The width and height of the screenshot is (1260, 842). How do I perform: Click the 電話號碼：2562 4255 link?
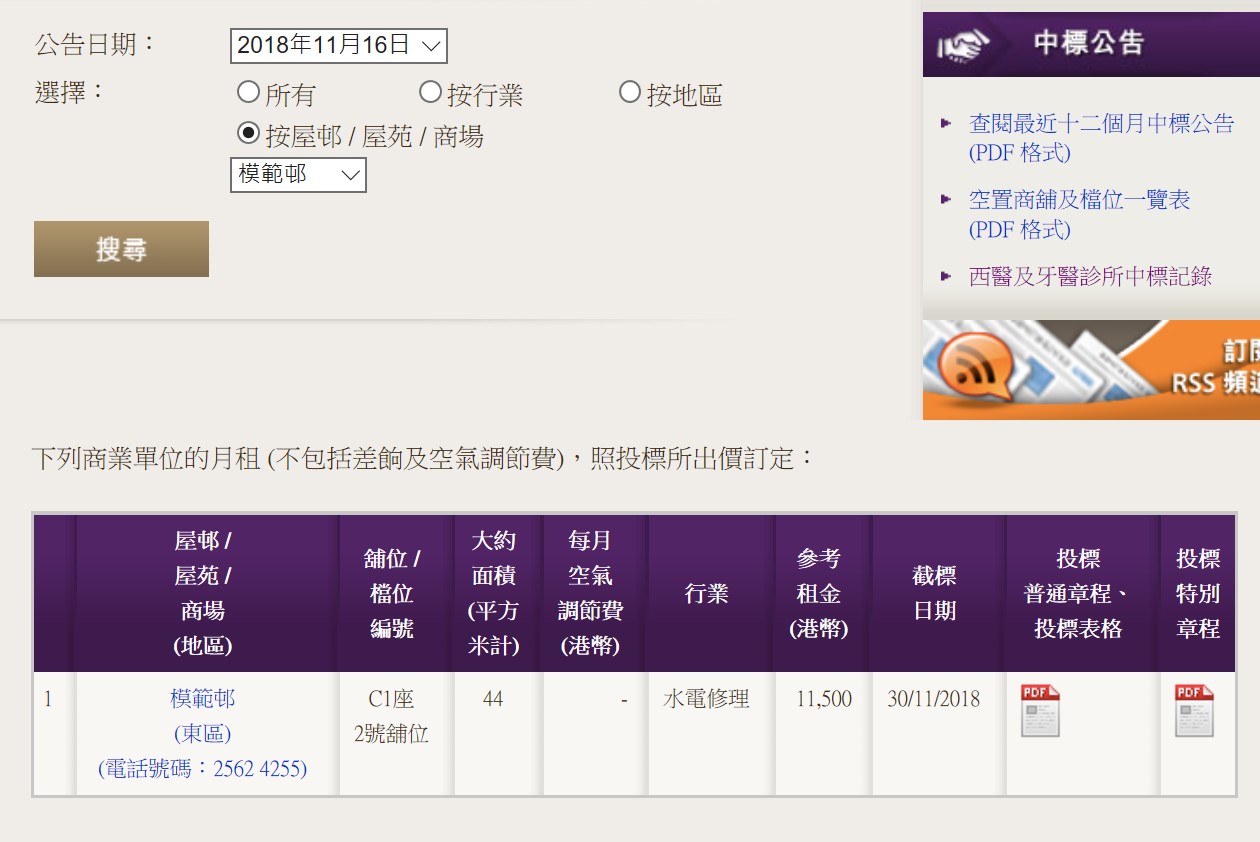coord(203,768)
